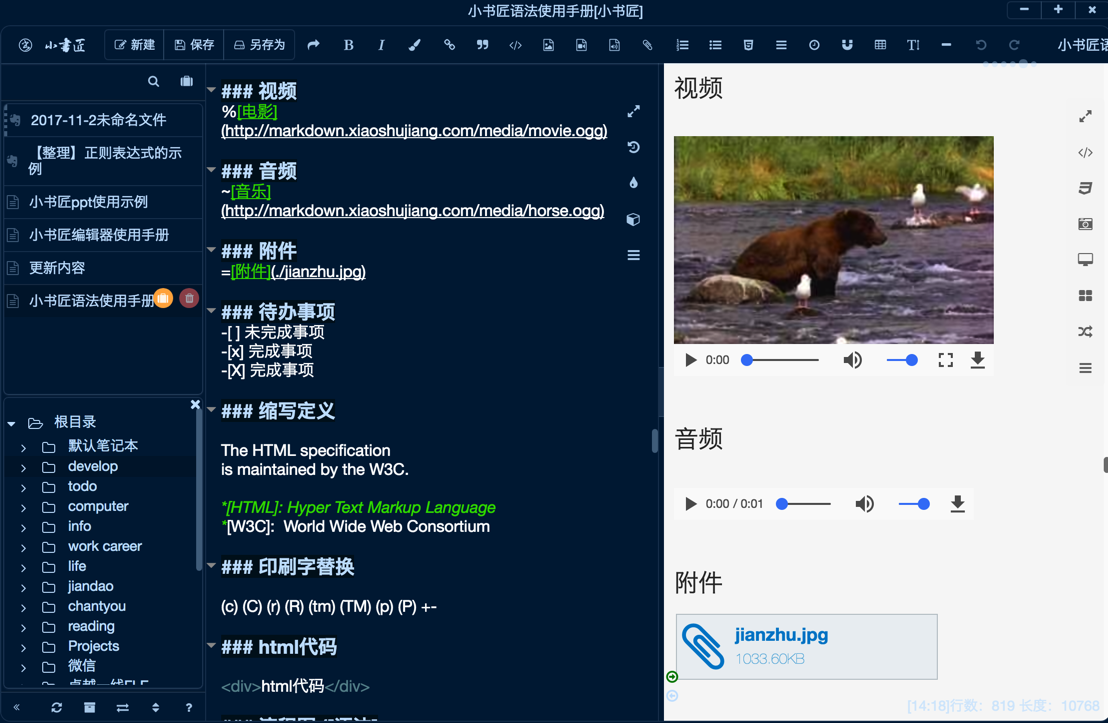Expand the develop folder
This screenshot has width=1108, height=723.
click(x=23, y=468)
